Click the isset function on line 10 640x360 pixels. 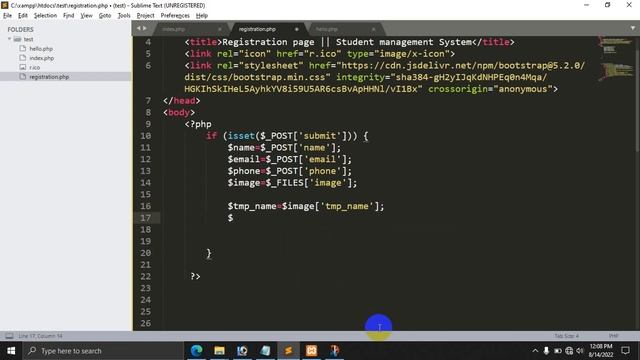tap(241, 136)
